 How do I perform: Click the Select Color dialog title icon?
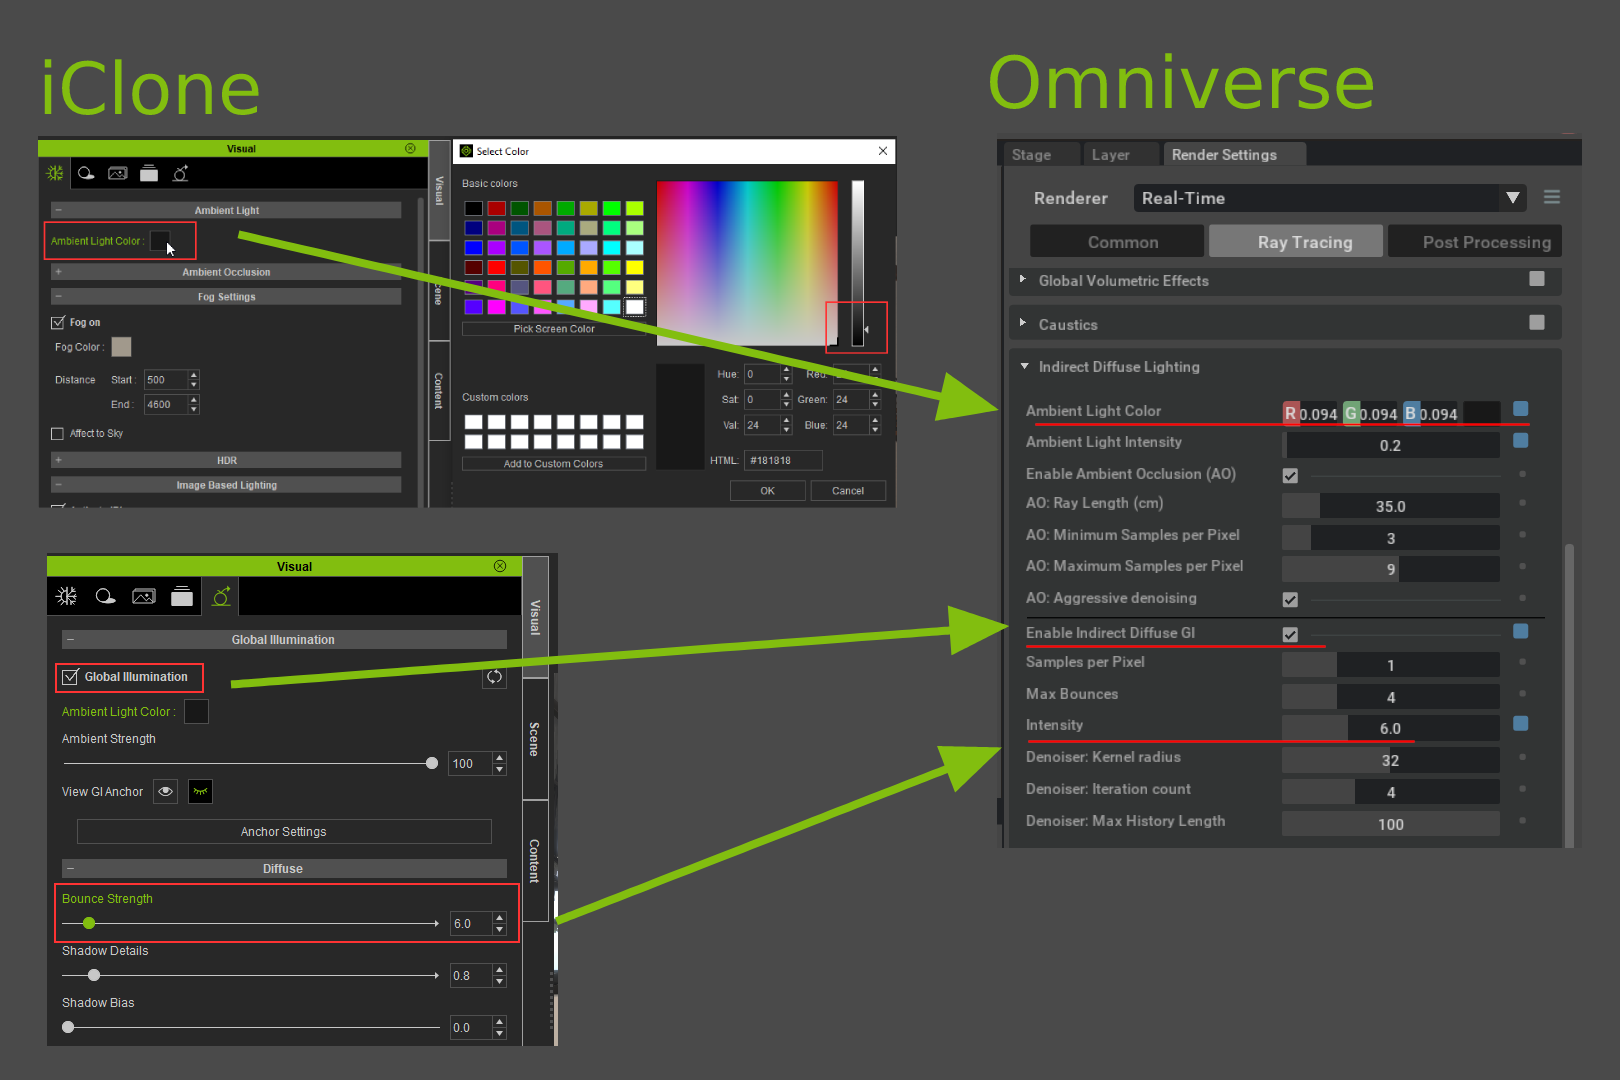[x=466, y=151]
